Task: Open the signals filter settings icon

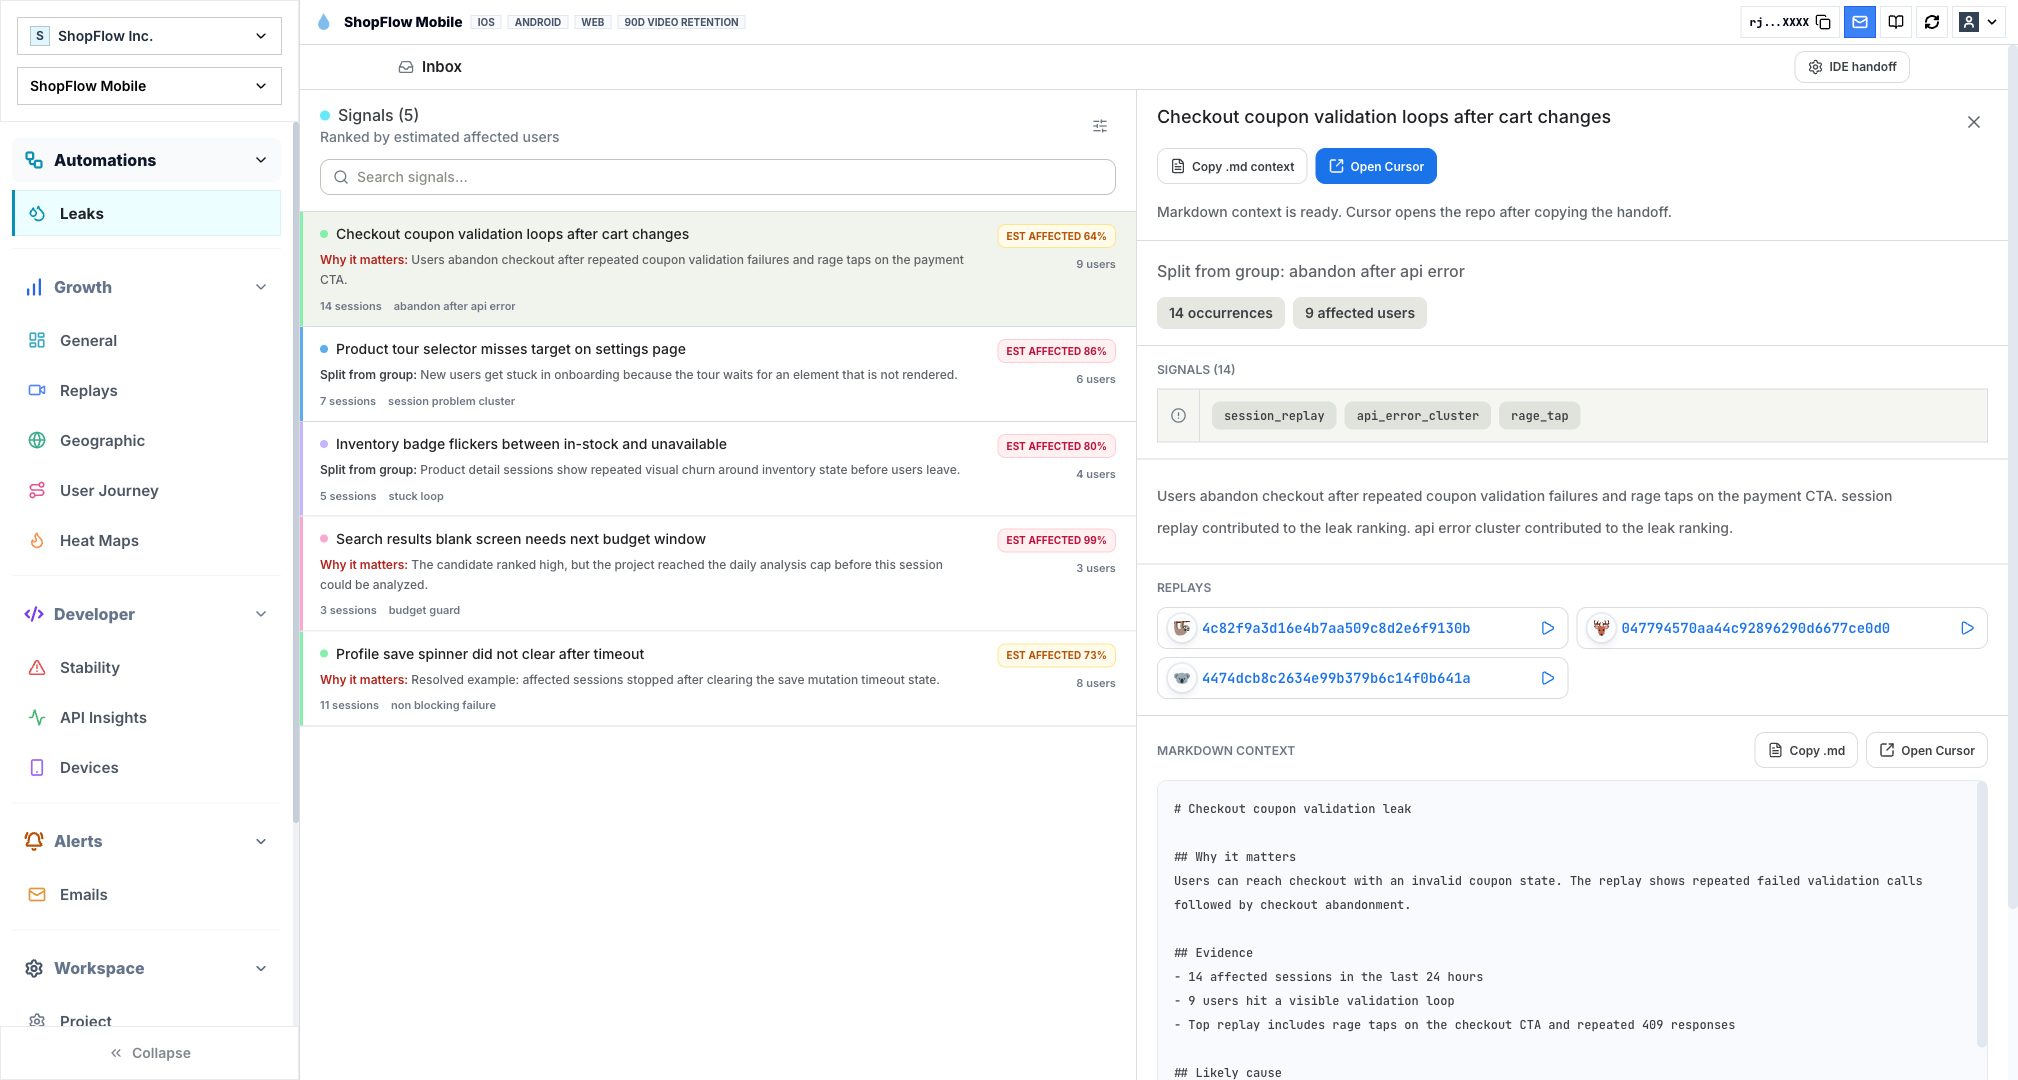Action: (x=1100, y=126)
